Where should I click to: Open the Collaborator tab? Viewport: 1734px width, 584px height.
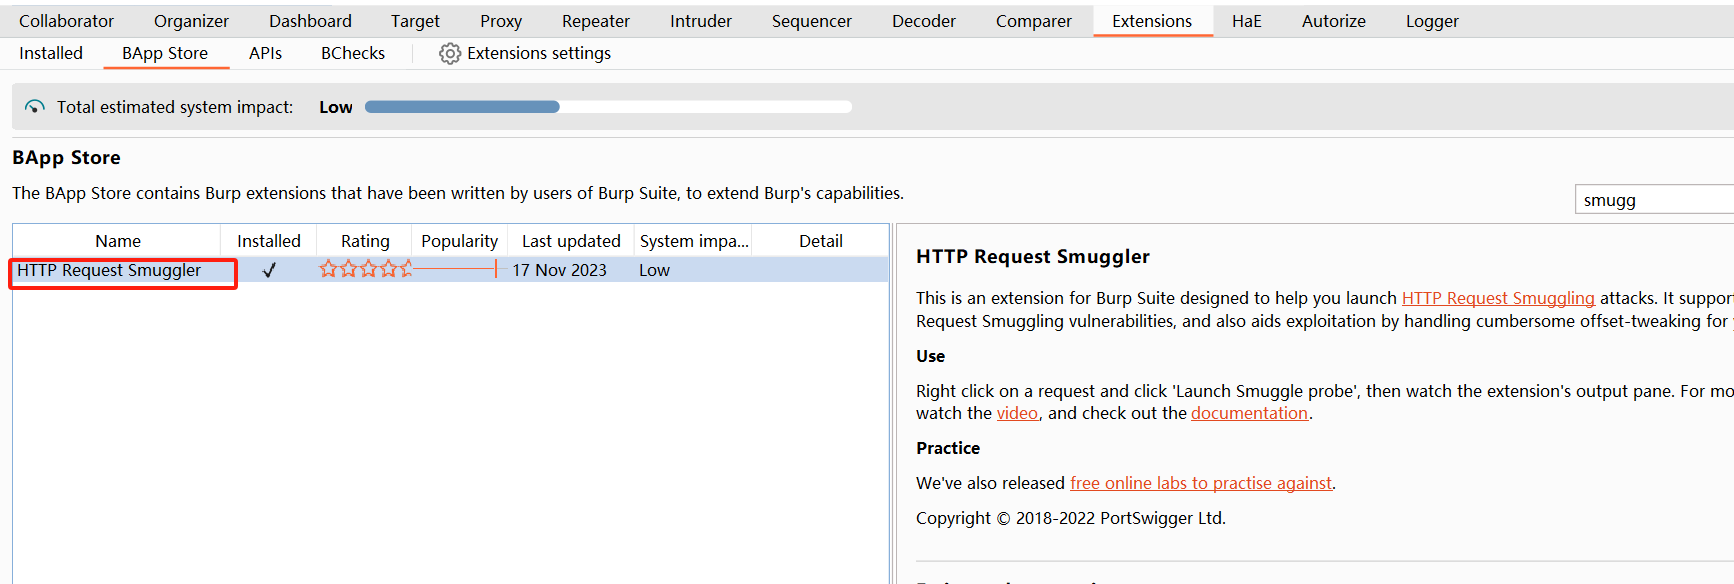coord(66,21)
